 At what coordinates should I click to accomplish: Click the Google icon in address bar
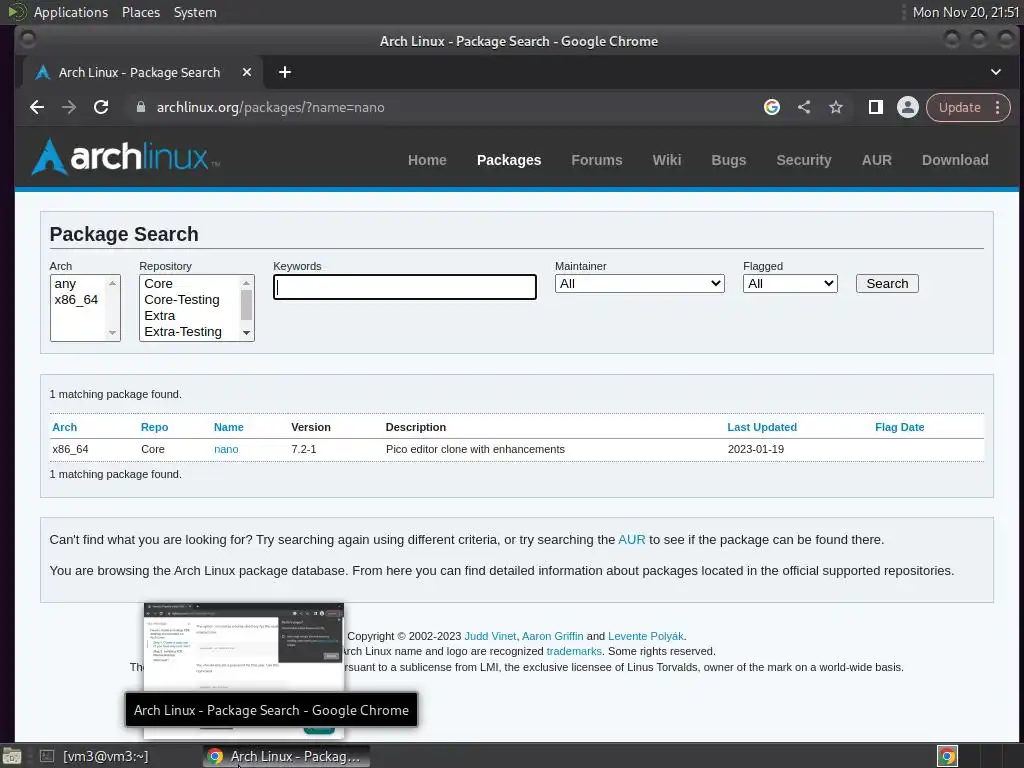click(x=772, y=107)
